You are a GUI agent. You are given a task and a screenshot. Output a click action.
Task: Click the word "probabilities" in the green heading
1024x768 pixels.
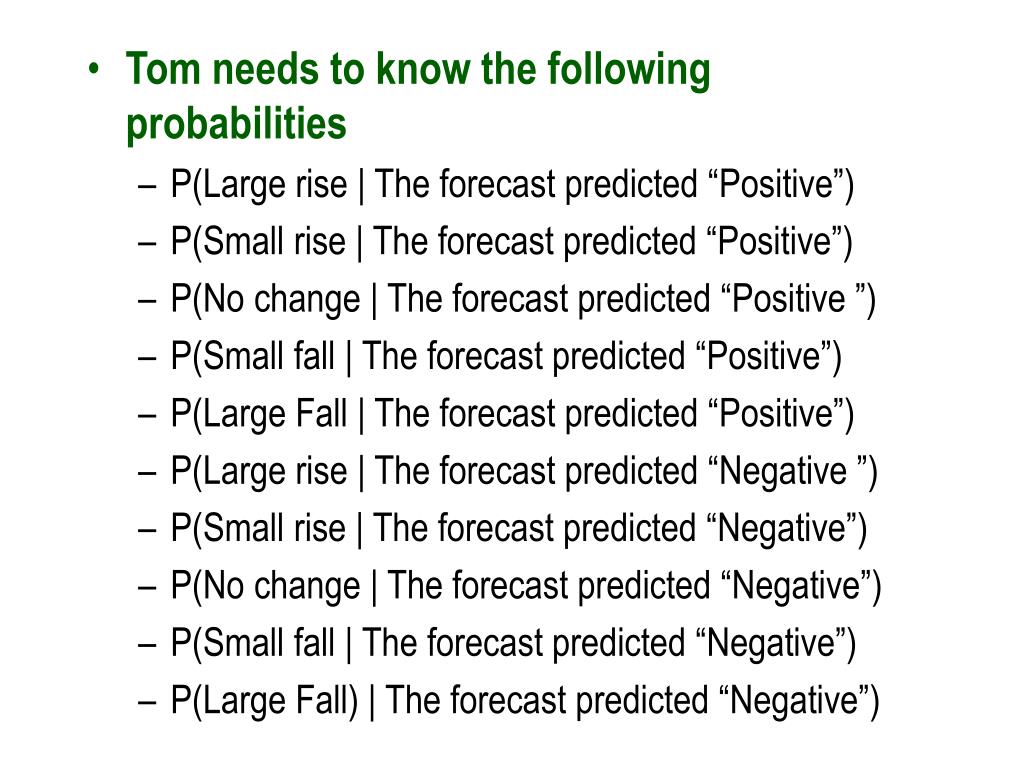[x=236, y=123]
